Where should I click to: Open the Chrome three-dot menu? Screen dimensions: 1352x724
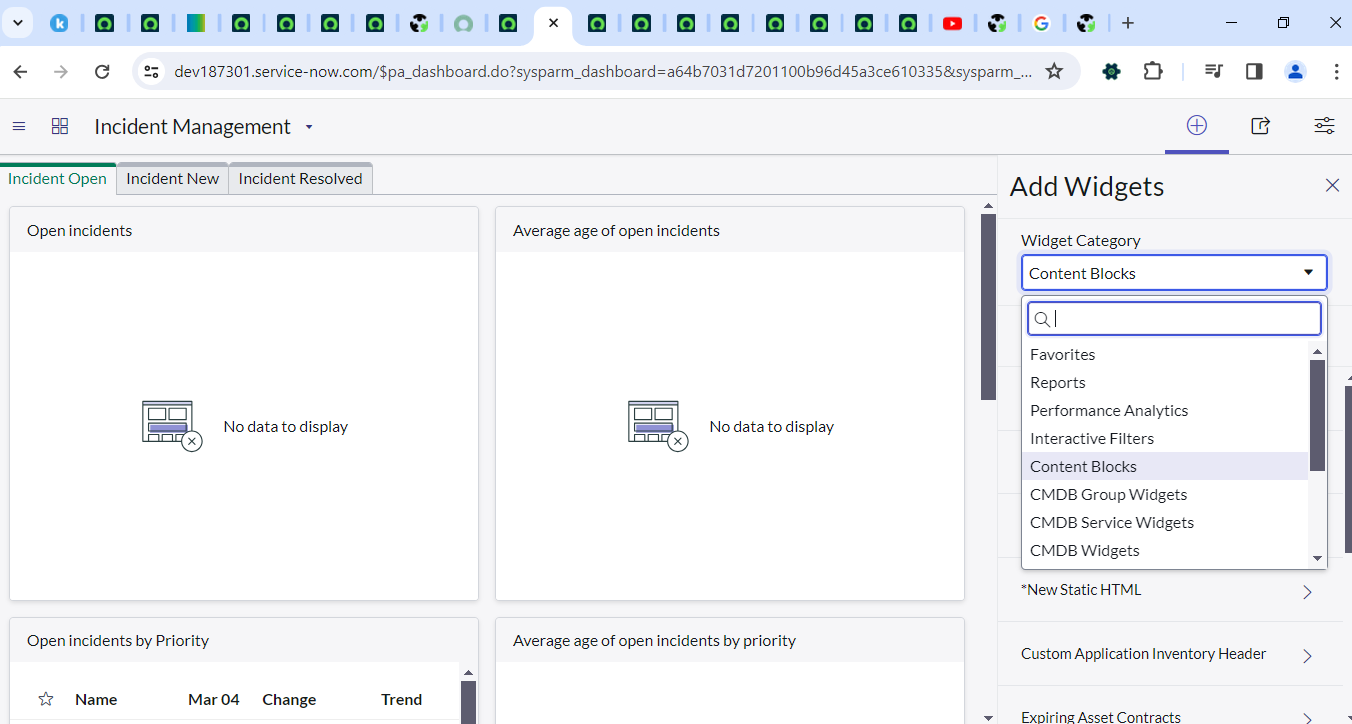(1336, 71)
